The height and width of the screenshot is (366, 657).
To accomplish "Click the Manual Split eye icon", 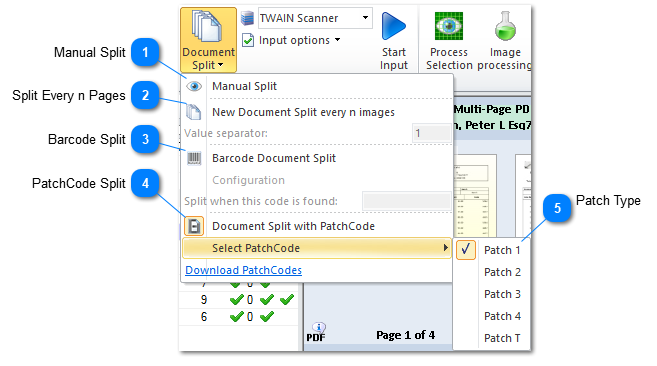I will [194, 86].
